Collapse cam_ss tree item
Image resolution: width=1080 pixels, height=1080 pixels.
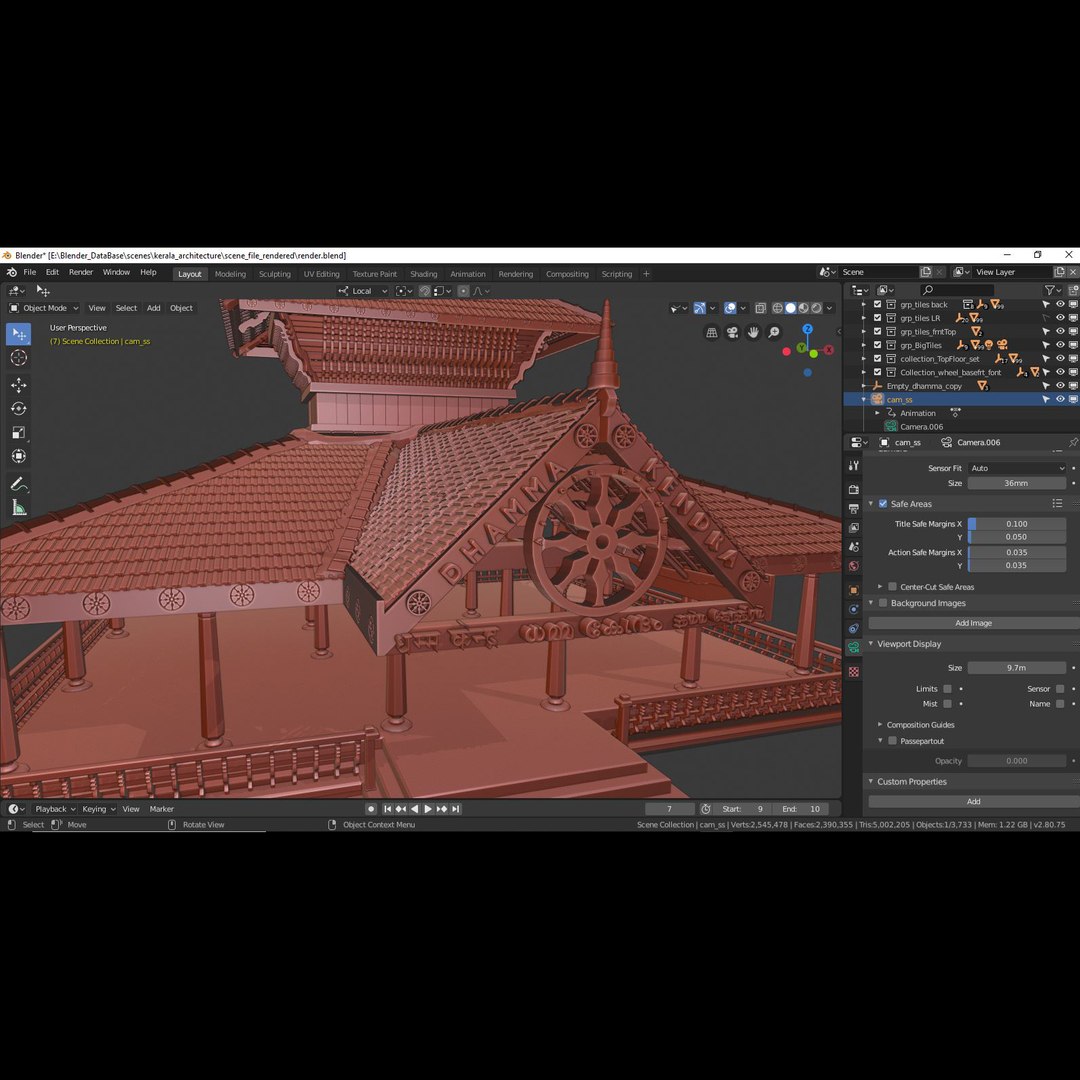pos(864,399)
